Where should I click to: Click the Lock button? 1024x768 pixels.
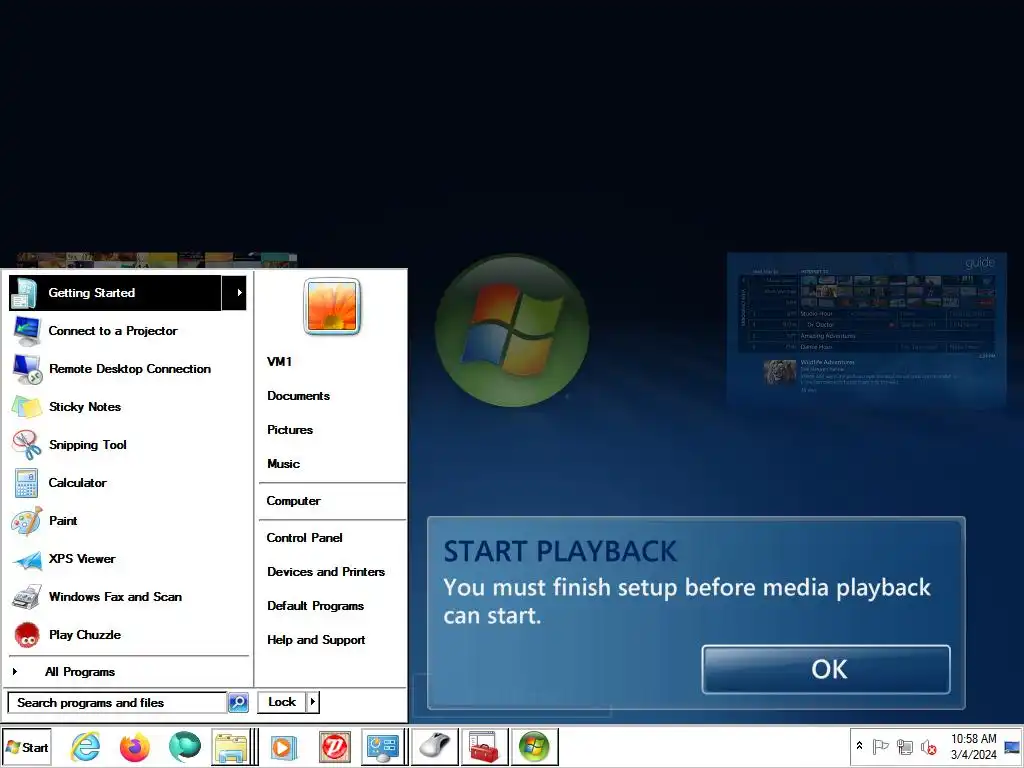(282, 702)
